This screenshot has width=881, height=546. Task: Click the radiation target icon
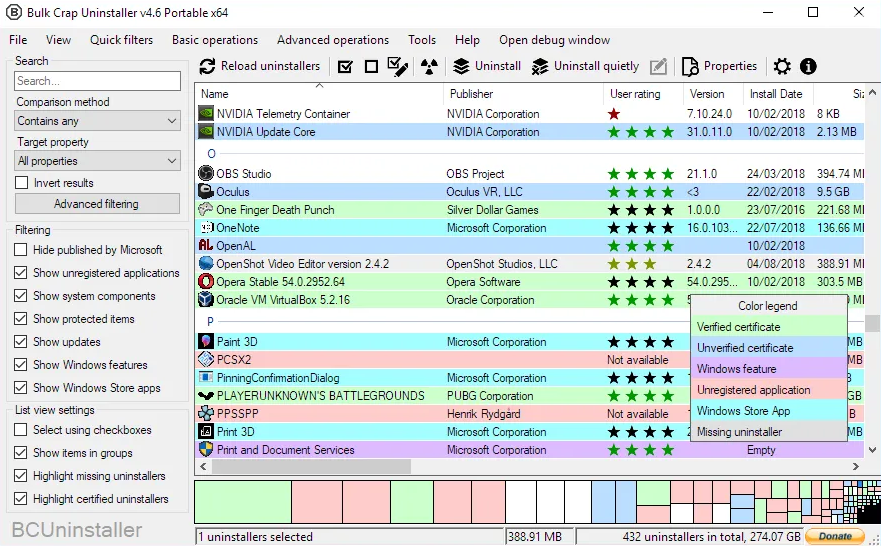(x=429, y=66)
